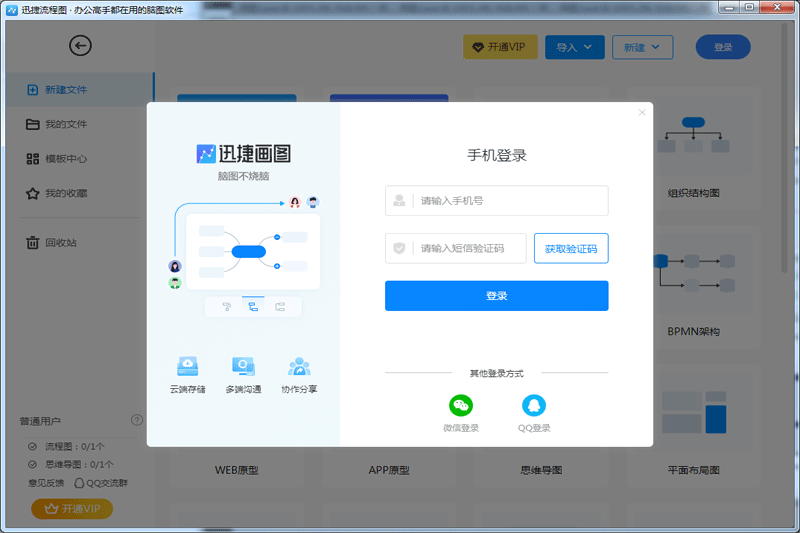
Task: Click the help question mark icon
Action: tap(137, 420)
